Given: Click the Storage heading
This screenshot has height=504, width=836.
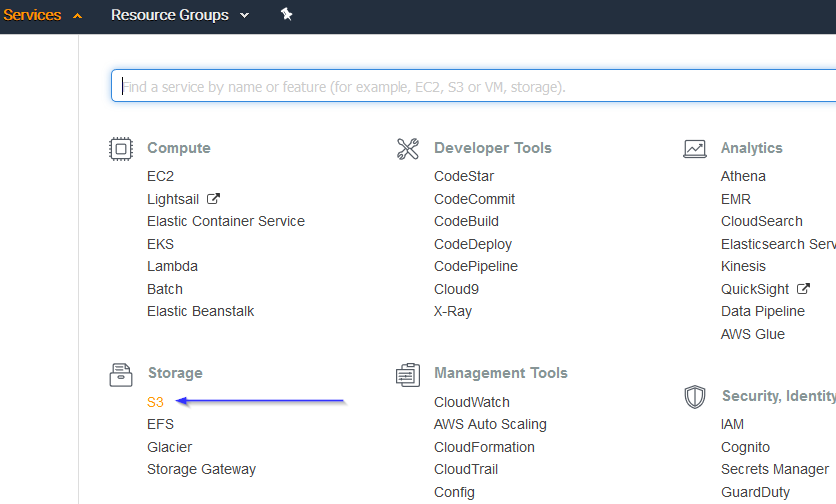Looking at the screenshot, I should 175,373.
